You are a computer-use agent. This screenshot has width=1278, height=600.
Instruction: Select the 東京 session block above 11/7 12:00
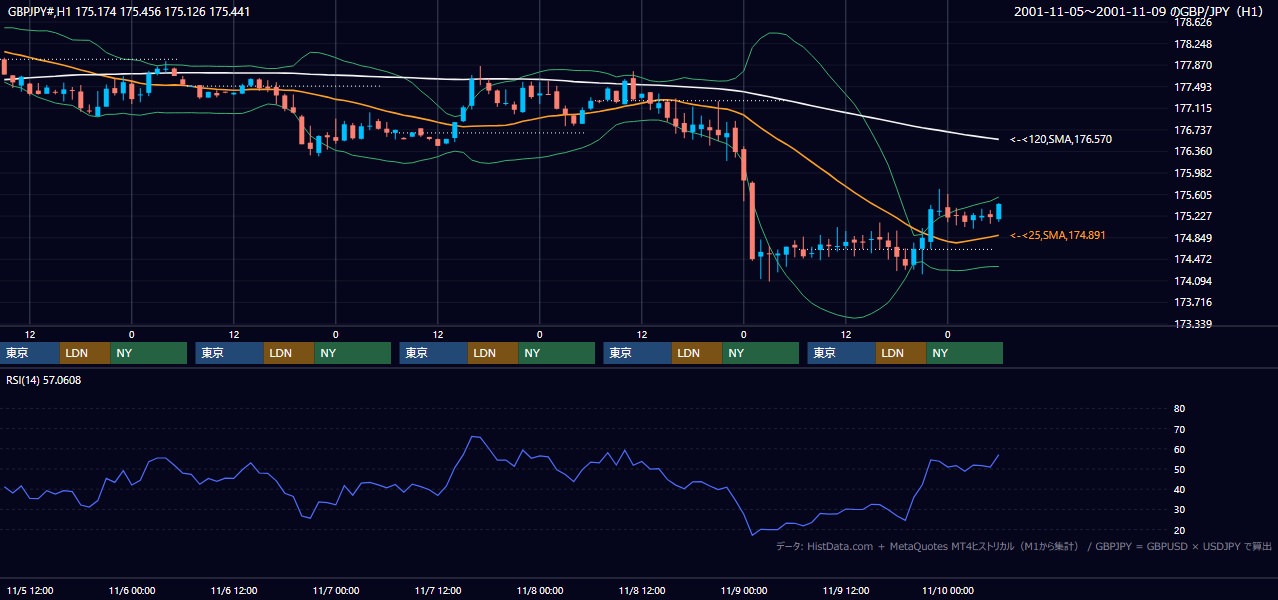click(433, 353)
